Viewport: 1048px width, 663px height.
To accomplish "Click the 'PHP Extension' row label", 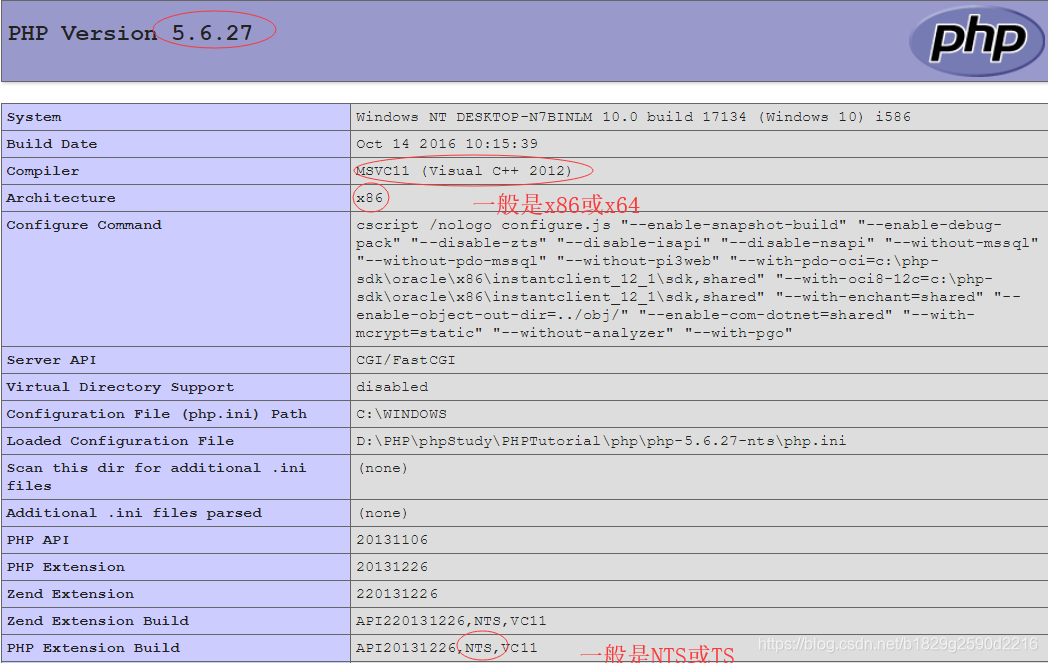I will [66, 567].
